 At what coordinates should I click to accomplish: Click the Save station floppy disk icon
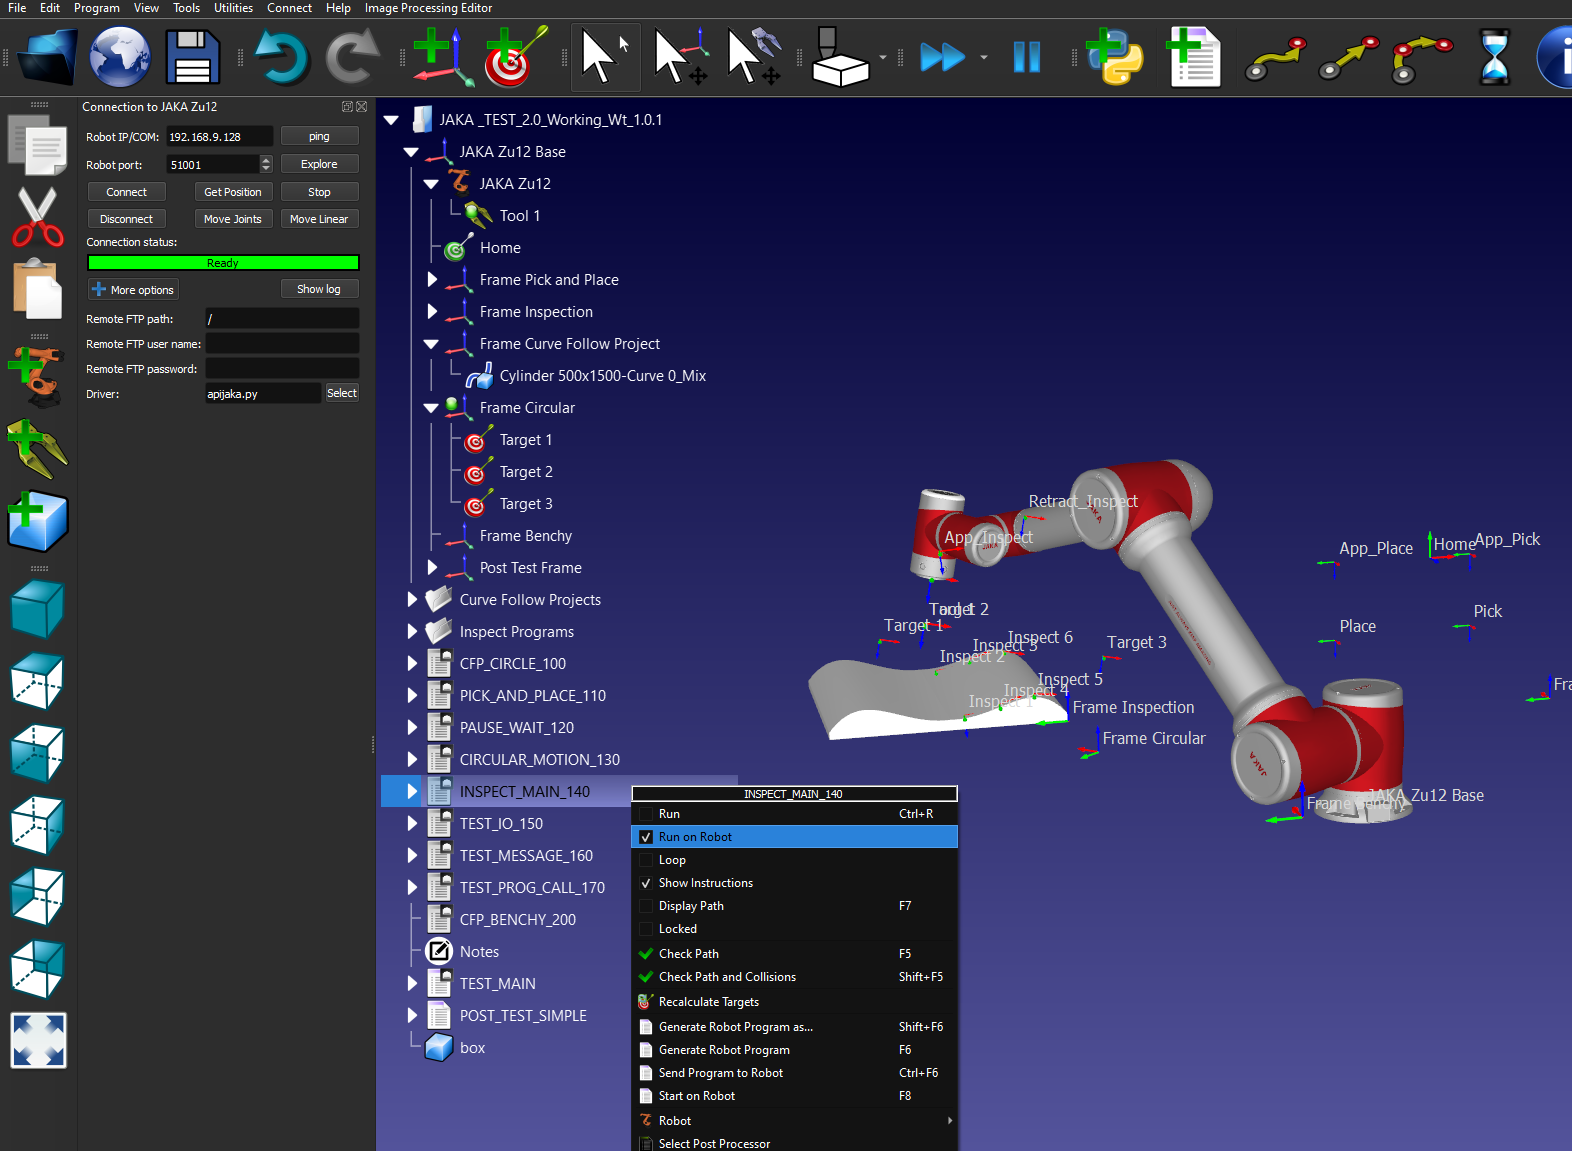[x=192, y=57]
